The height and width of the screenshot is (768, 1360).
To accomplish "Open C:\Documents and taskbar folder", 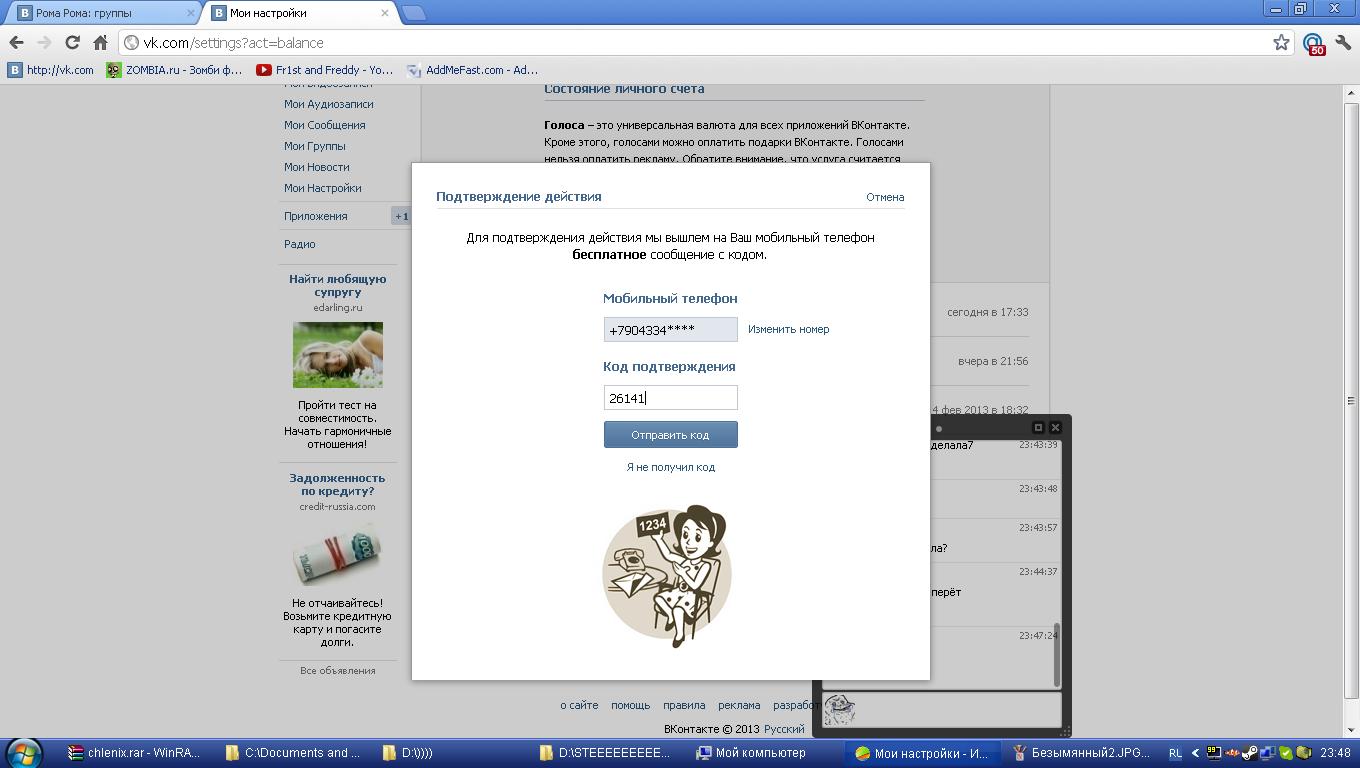I will [x=294, y=753].
